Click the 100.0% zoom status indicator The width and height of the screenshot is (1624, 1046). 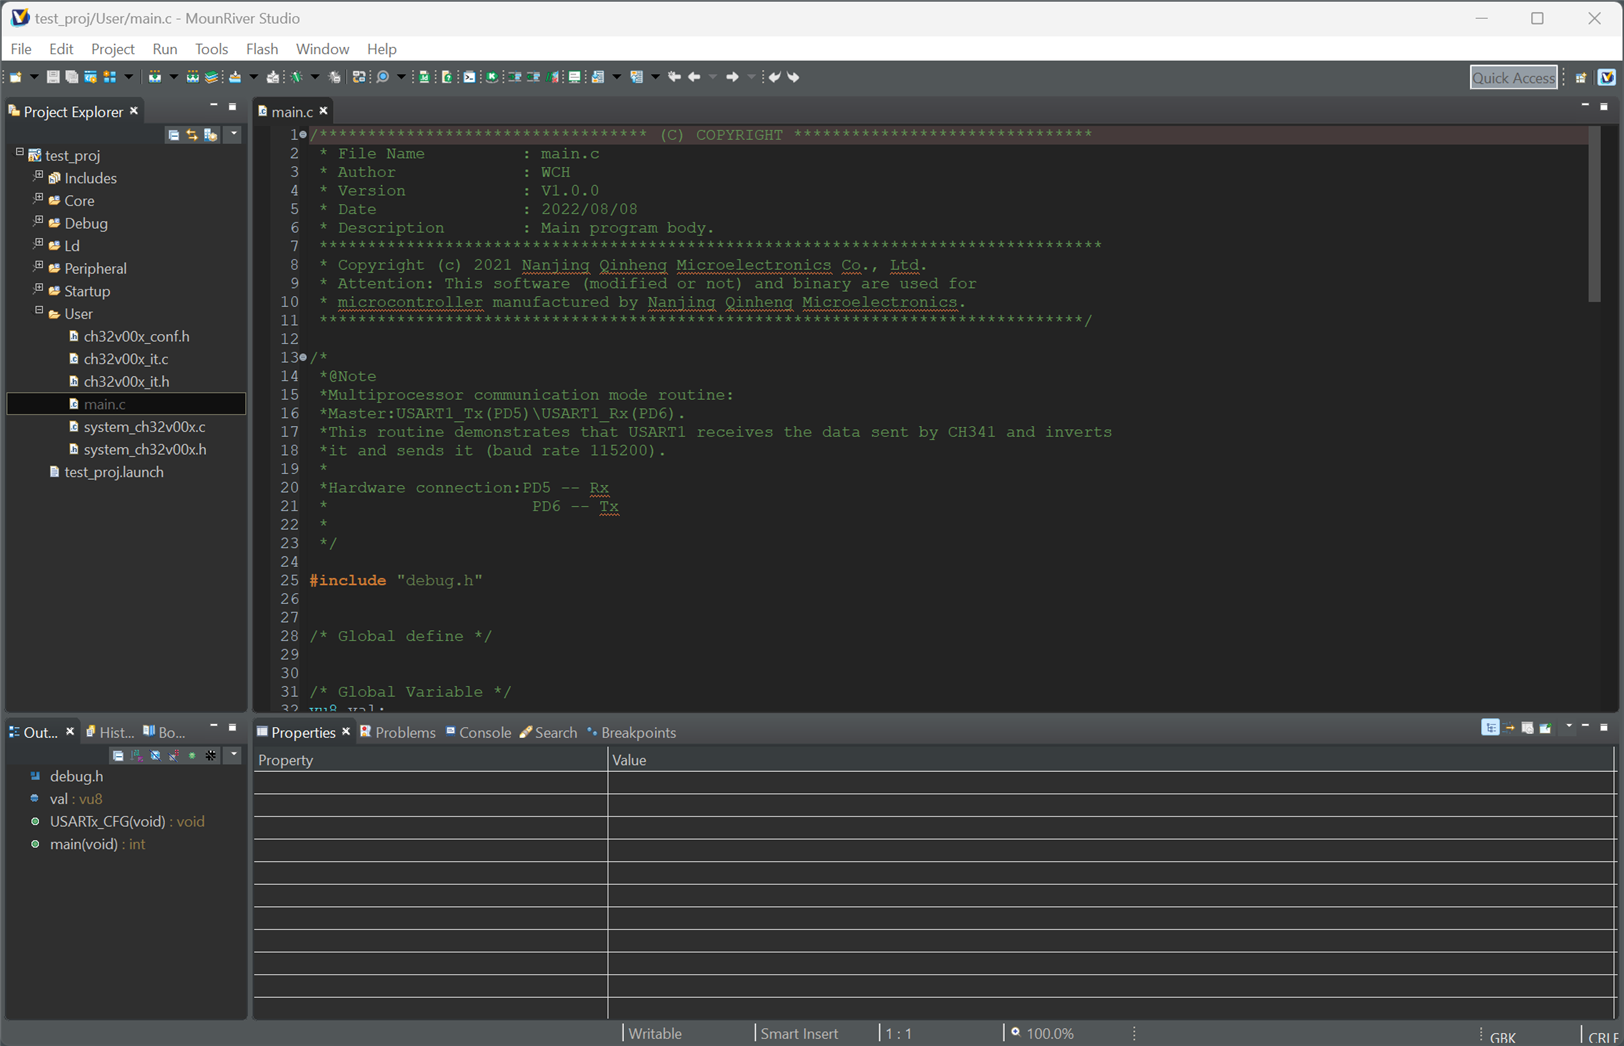pos(1042,1033)
